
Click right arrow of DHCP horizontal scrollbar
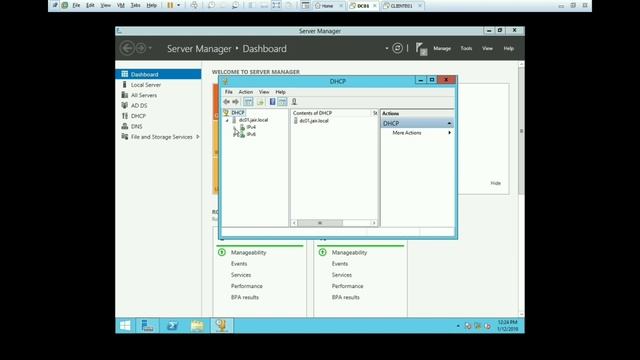click(x=374, y=223)
